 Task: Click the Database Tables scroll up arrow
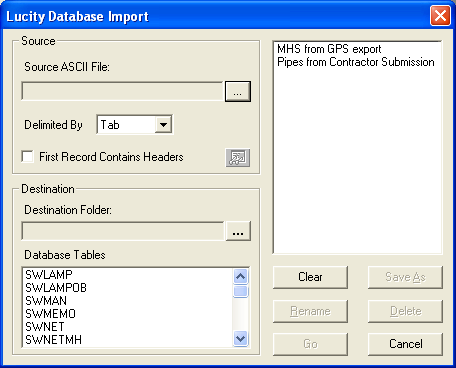[x=241, y=276]
